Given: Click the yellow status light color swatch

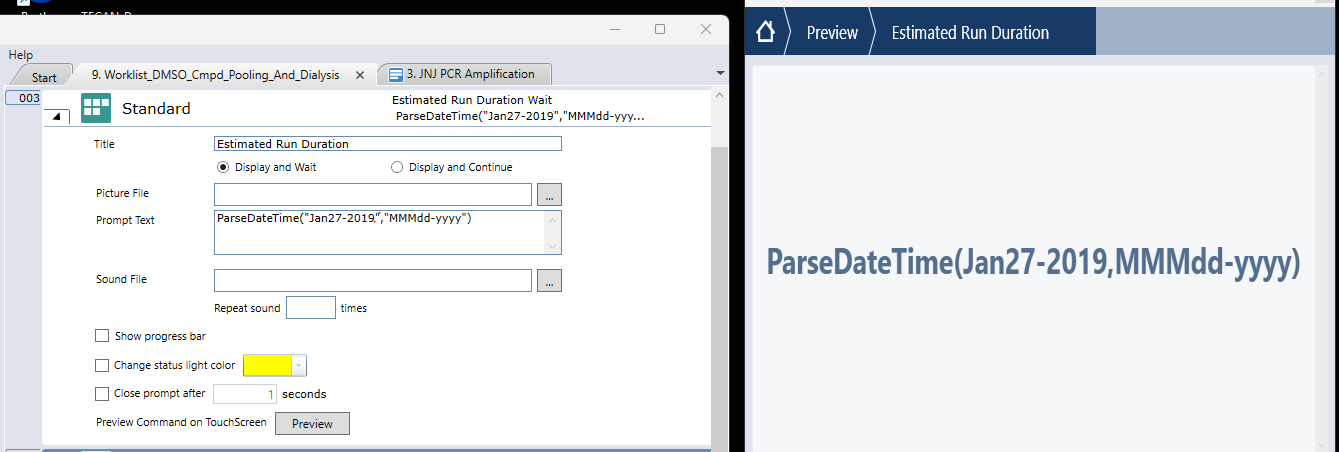Looking at the screenshot, I should [x=267, y=366].
